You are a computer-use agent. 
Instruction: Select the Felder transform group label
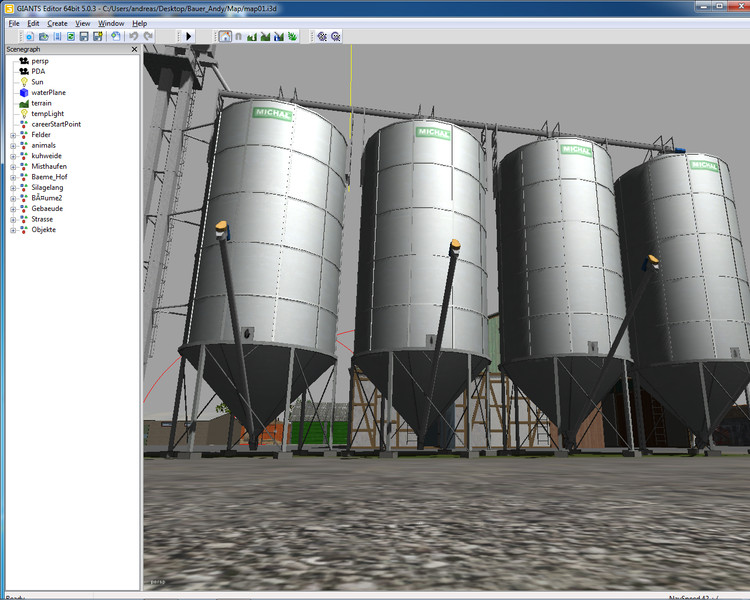point(41,135)
